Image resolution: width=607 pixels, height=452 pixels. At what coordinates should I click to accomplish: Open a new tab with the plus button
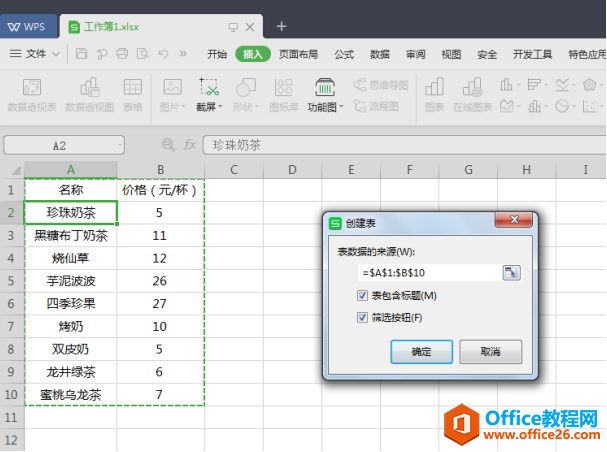[281, 26]
